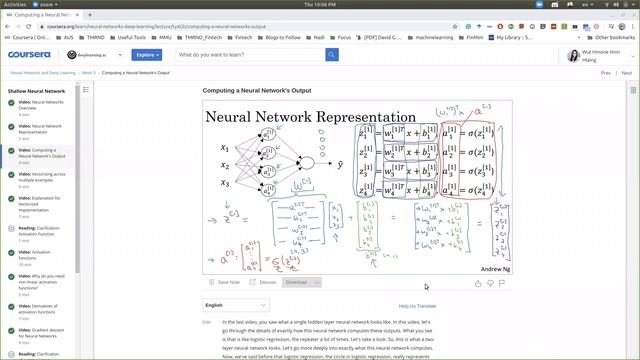The width and height of the screenshot is (640, 360).
Task: Open the zoom app menu in top bar
Action: (45, 4)
